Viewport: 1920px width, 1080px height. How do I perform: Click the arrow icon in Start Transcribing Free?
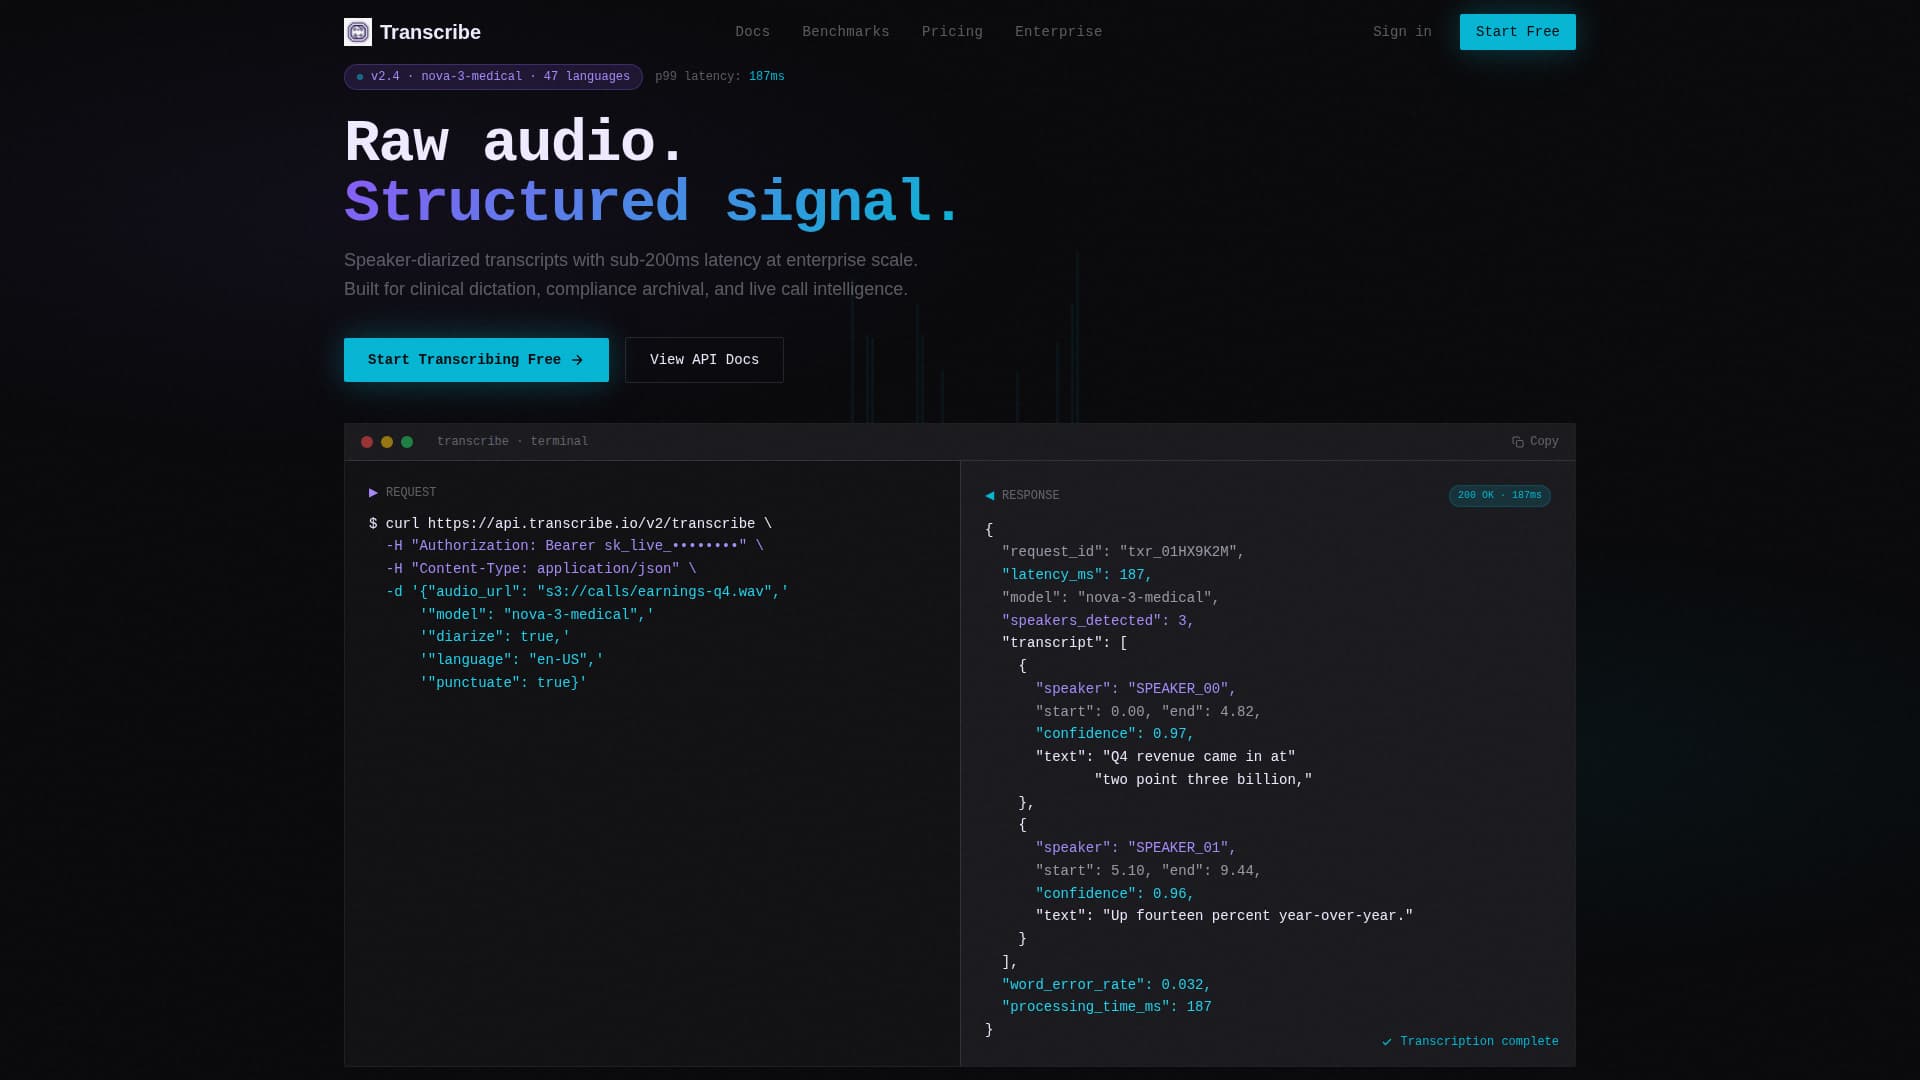click(577, 360)
